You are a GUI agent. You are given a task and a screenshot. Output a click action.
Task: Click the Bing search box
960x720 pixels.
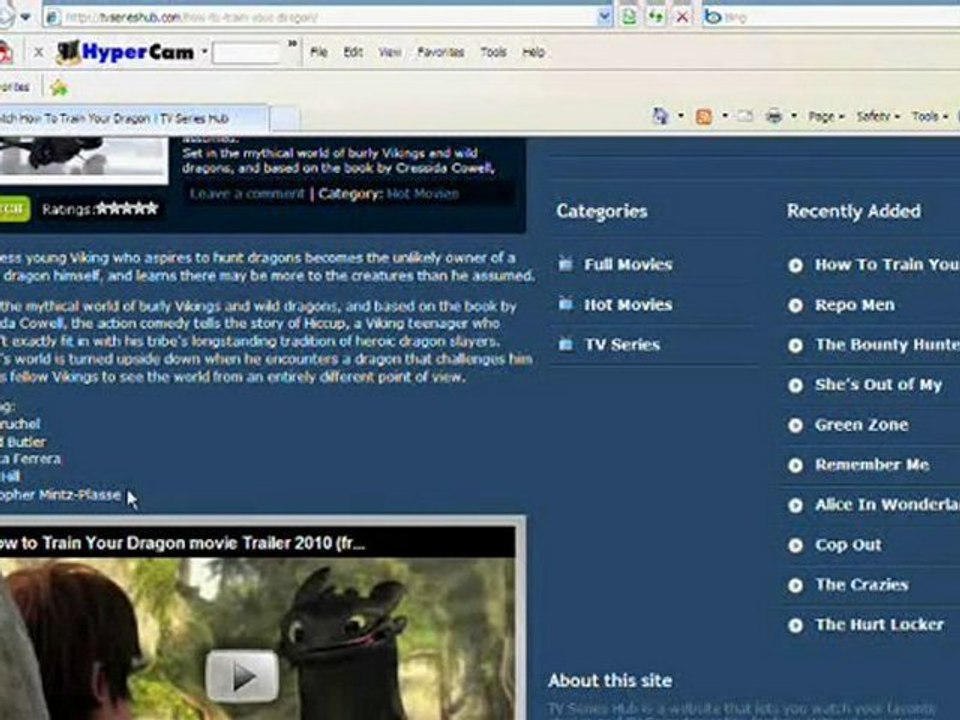[839, 17]
